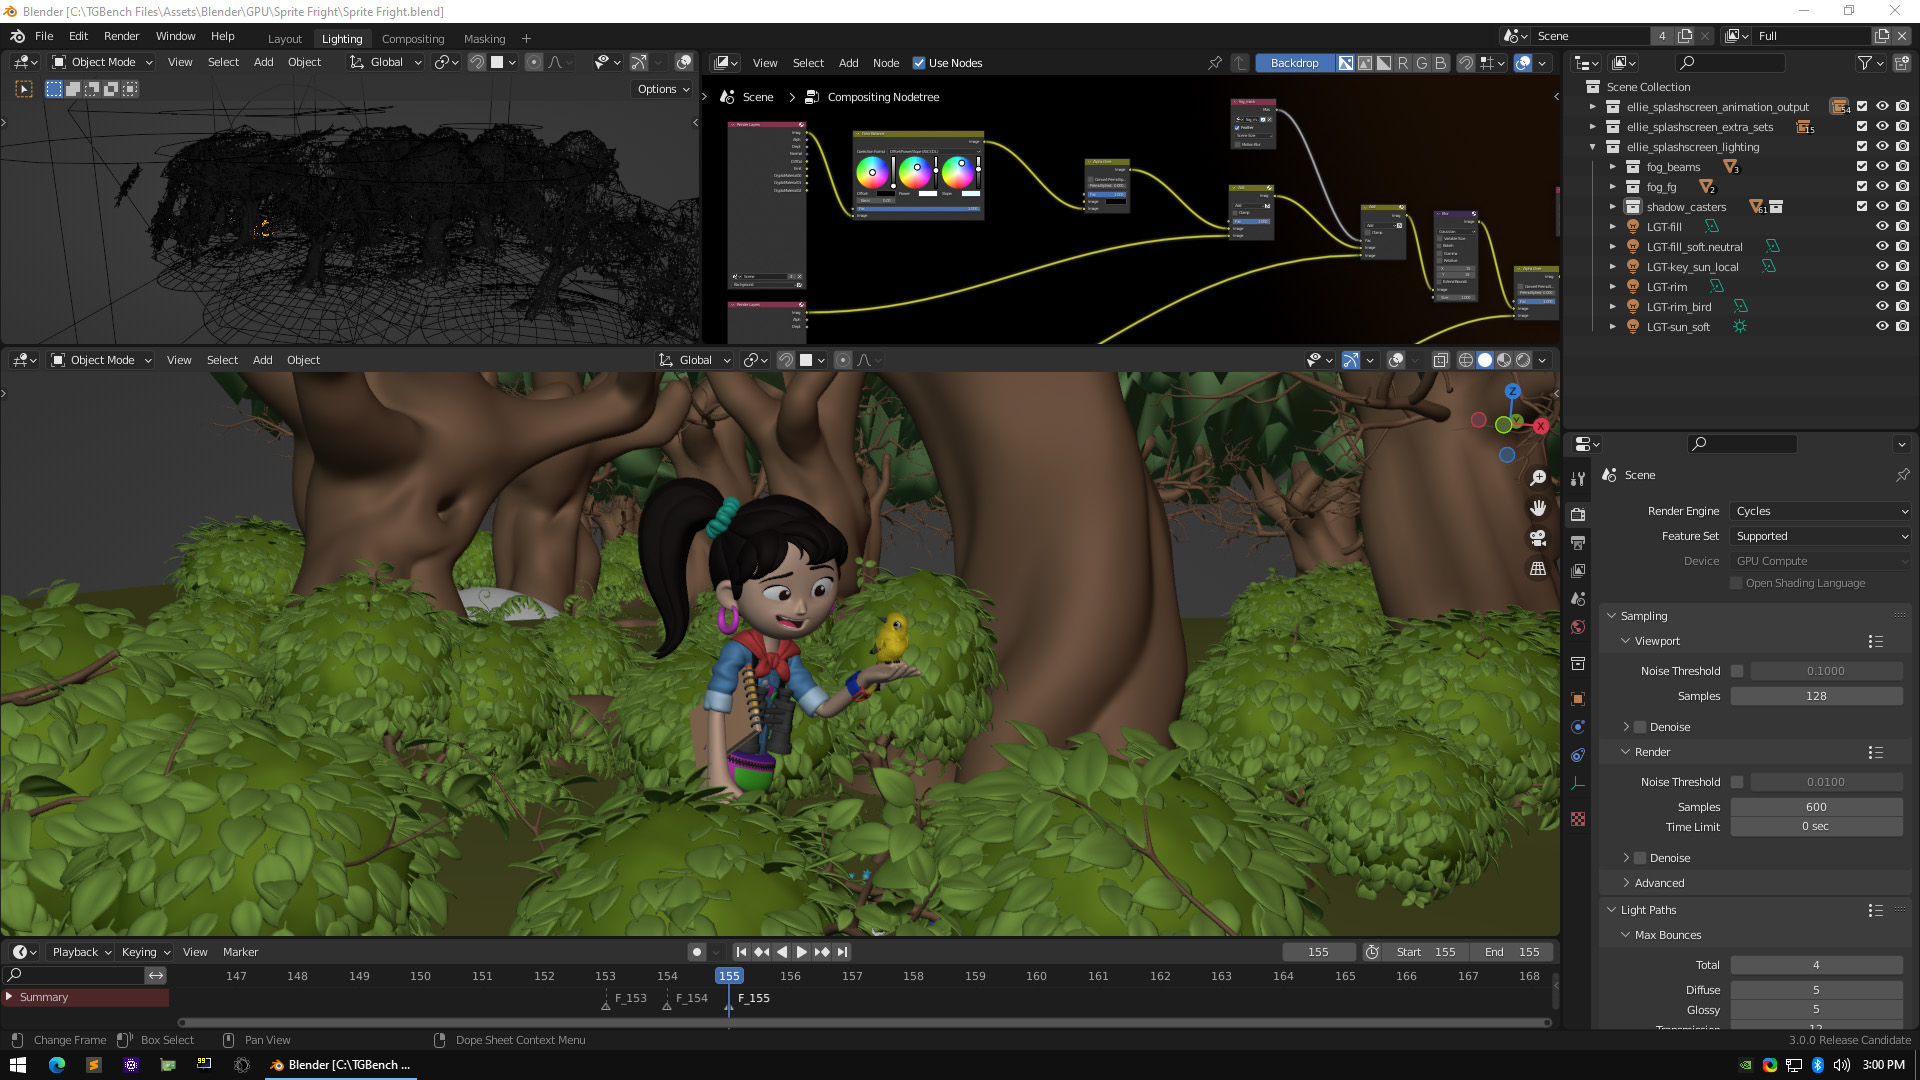This screenshot has height=1080, width=1920.
Task: Select material preview shading in main viewport
Action: 1504,360
